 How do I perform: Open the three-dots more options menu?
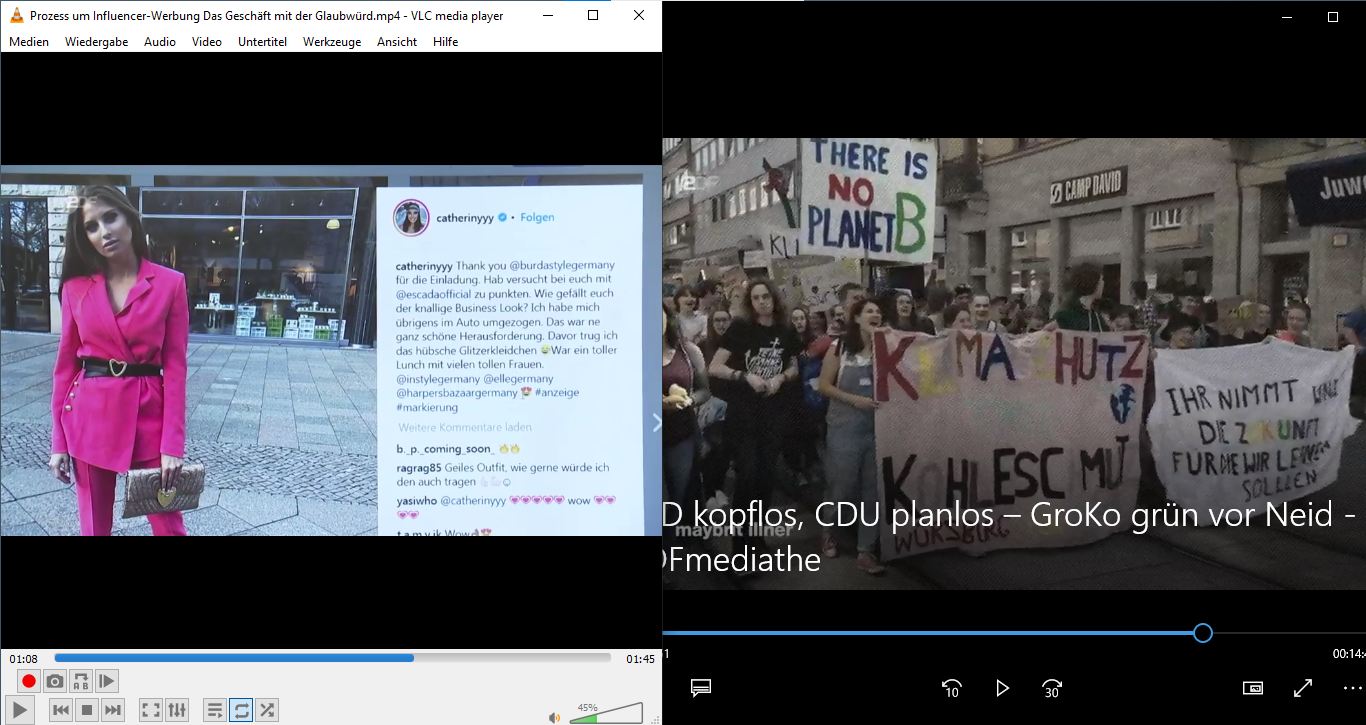(1352, 688)
